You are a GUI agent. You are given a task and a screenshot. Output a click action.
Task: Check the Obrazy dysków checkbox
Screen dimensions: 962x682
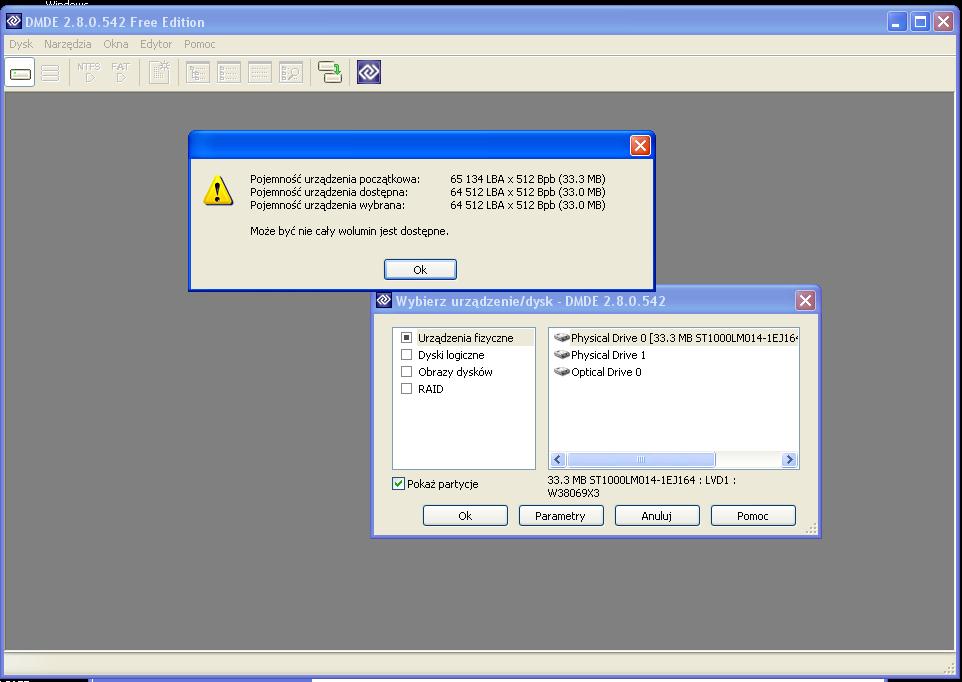[x=406, y=372]
